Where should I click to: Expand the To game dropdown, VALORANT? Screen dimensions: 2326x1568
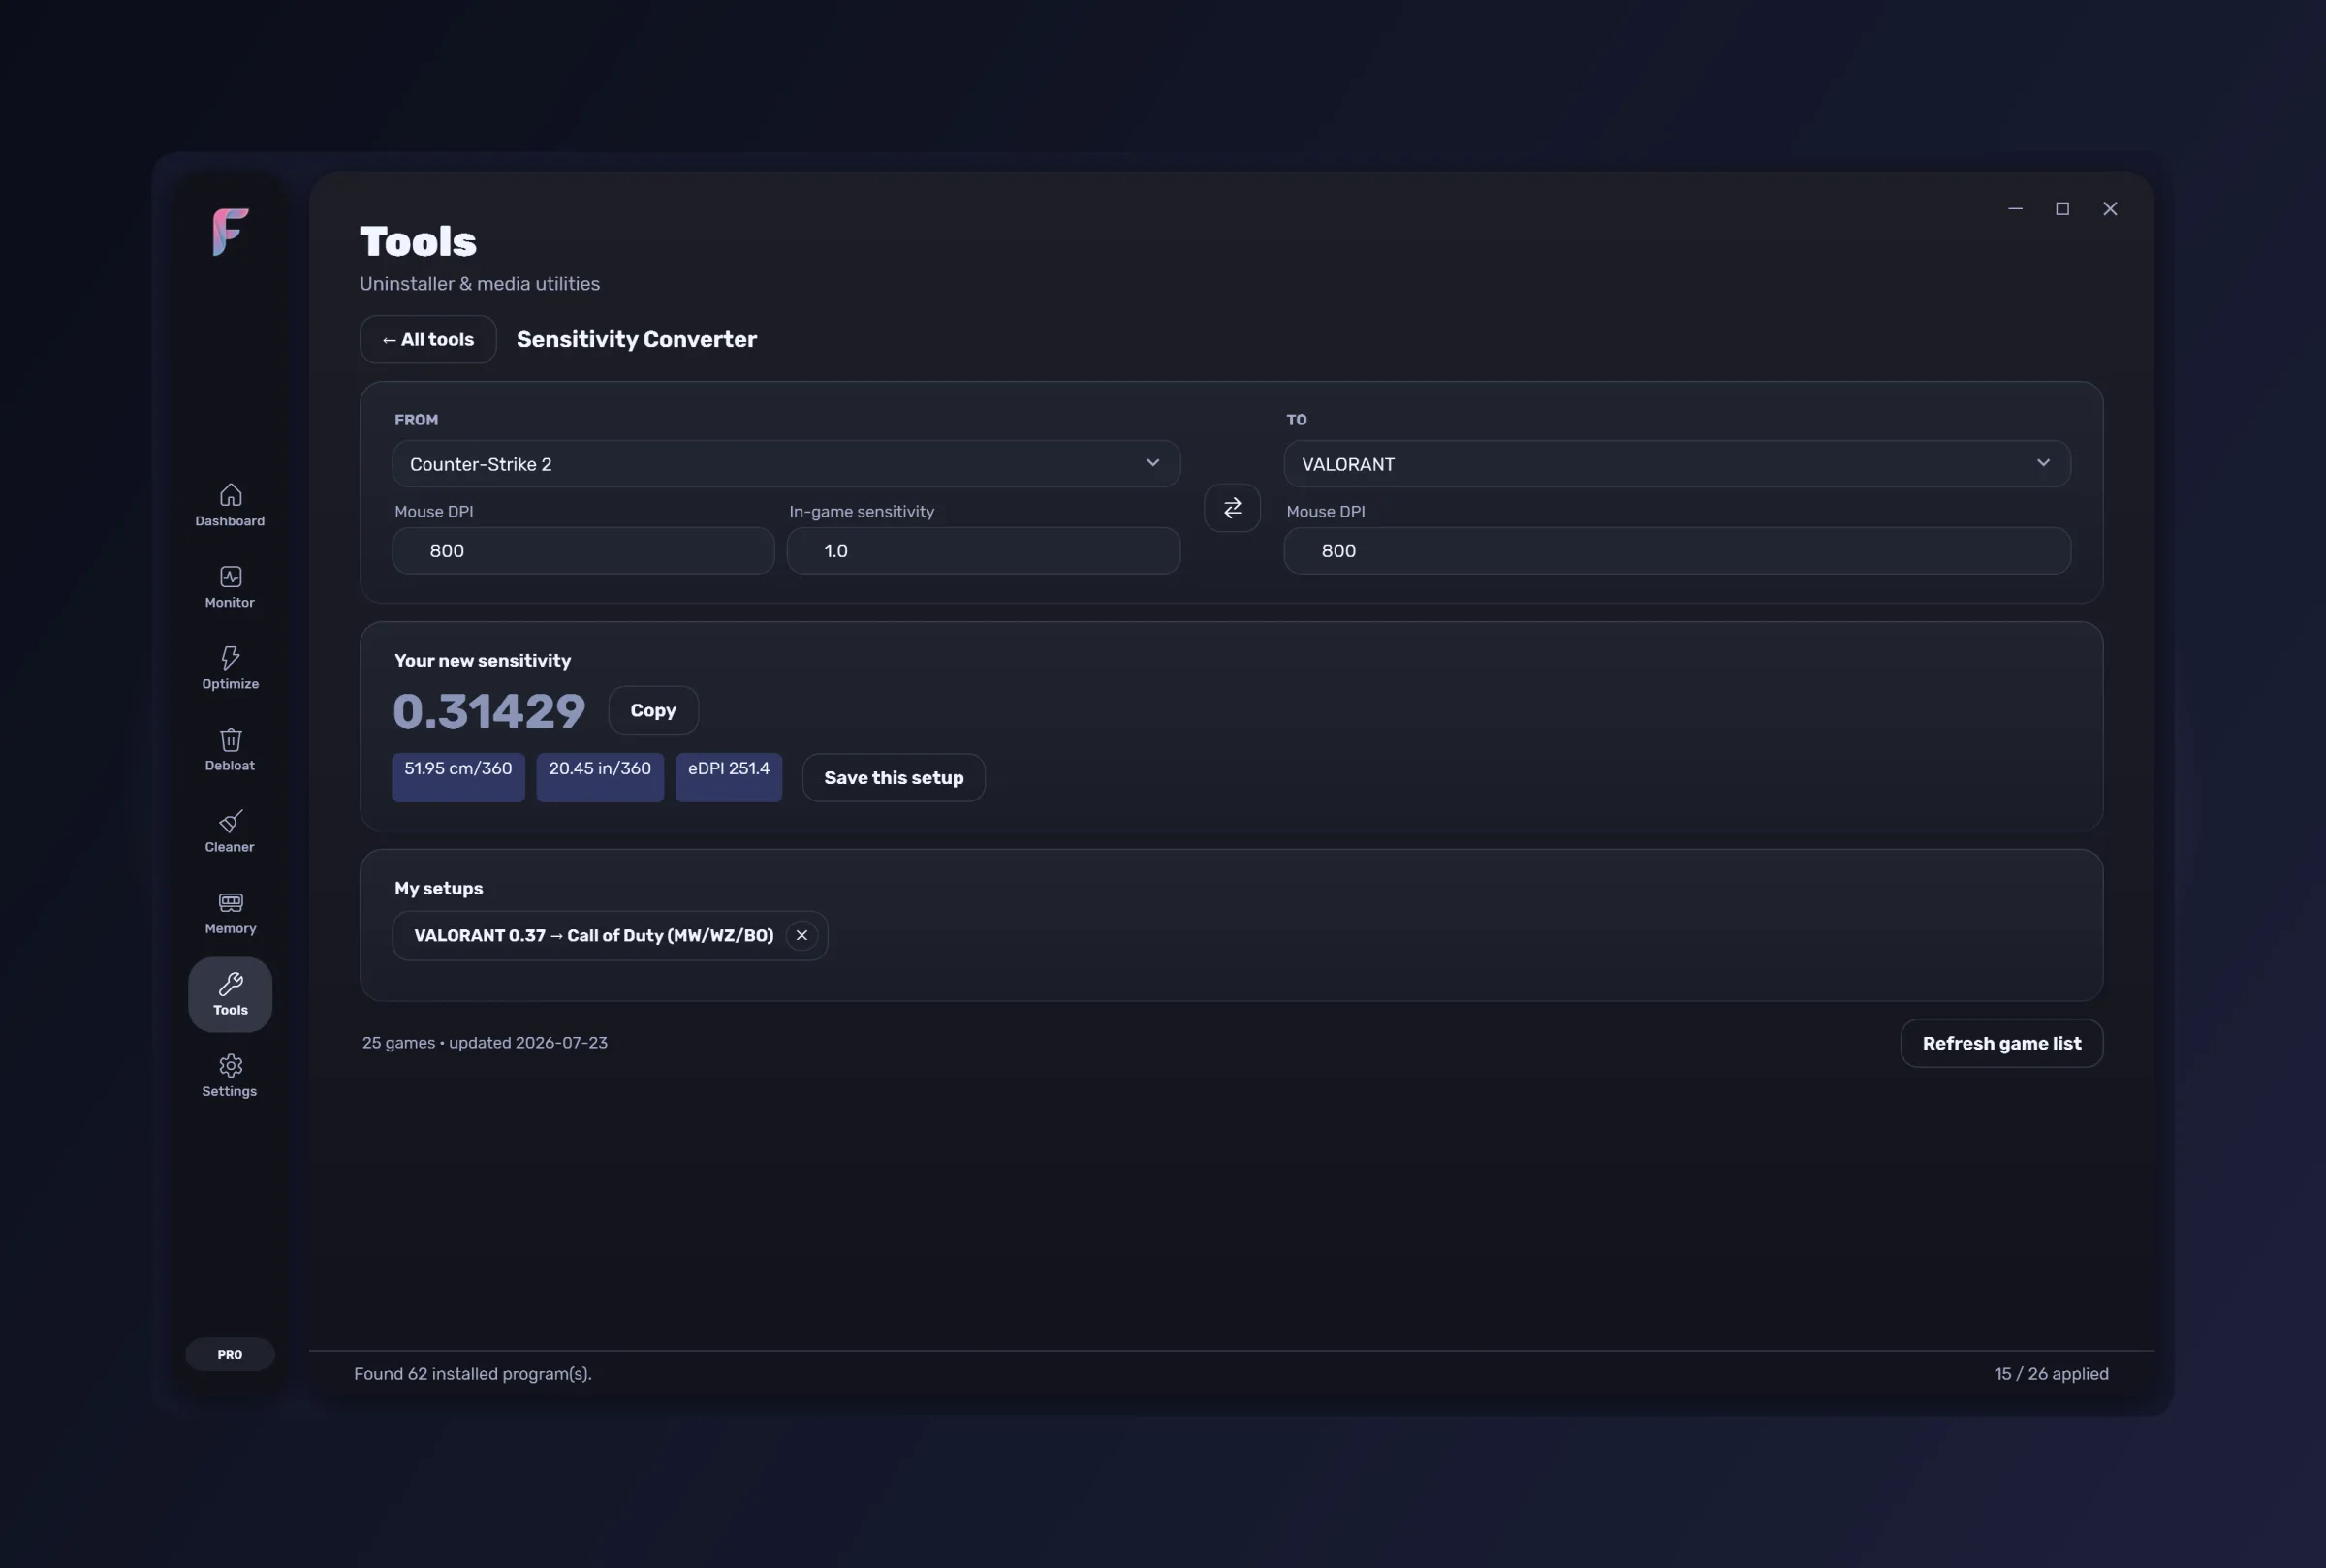[1677, 464]
